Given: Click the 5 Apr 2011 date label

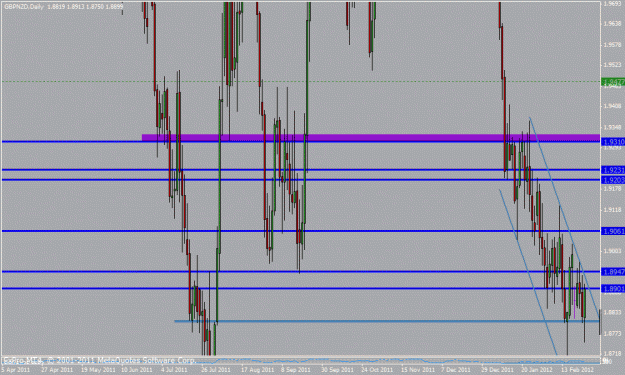Looking at the screenshot, I should point(16,370).
